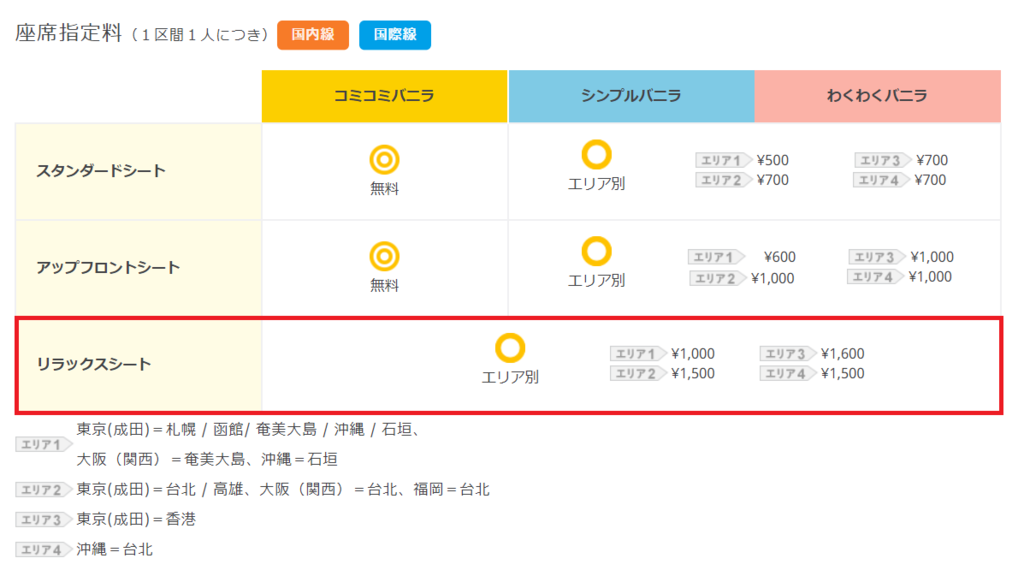Viewport: 1024px width, 576px height.
Task: Click the （１区間１人につき） note
Action: tap(200, 35)
